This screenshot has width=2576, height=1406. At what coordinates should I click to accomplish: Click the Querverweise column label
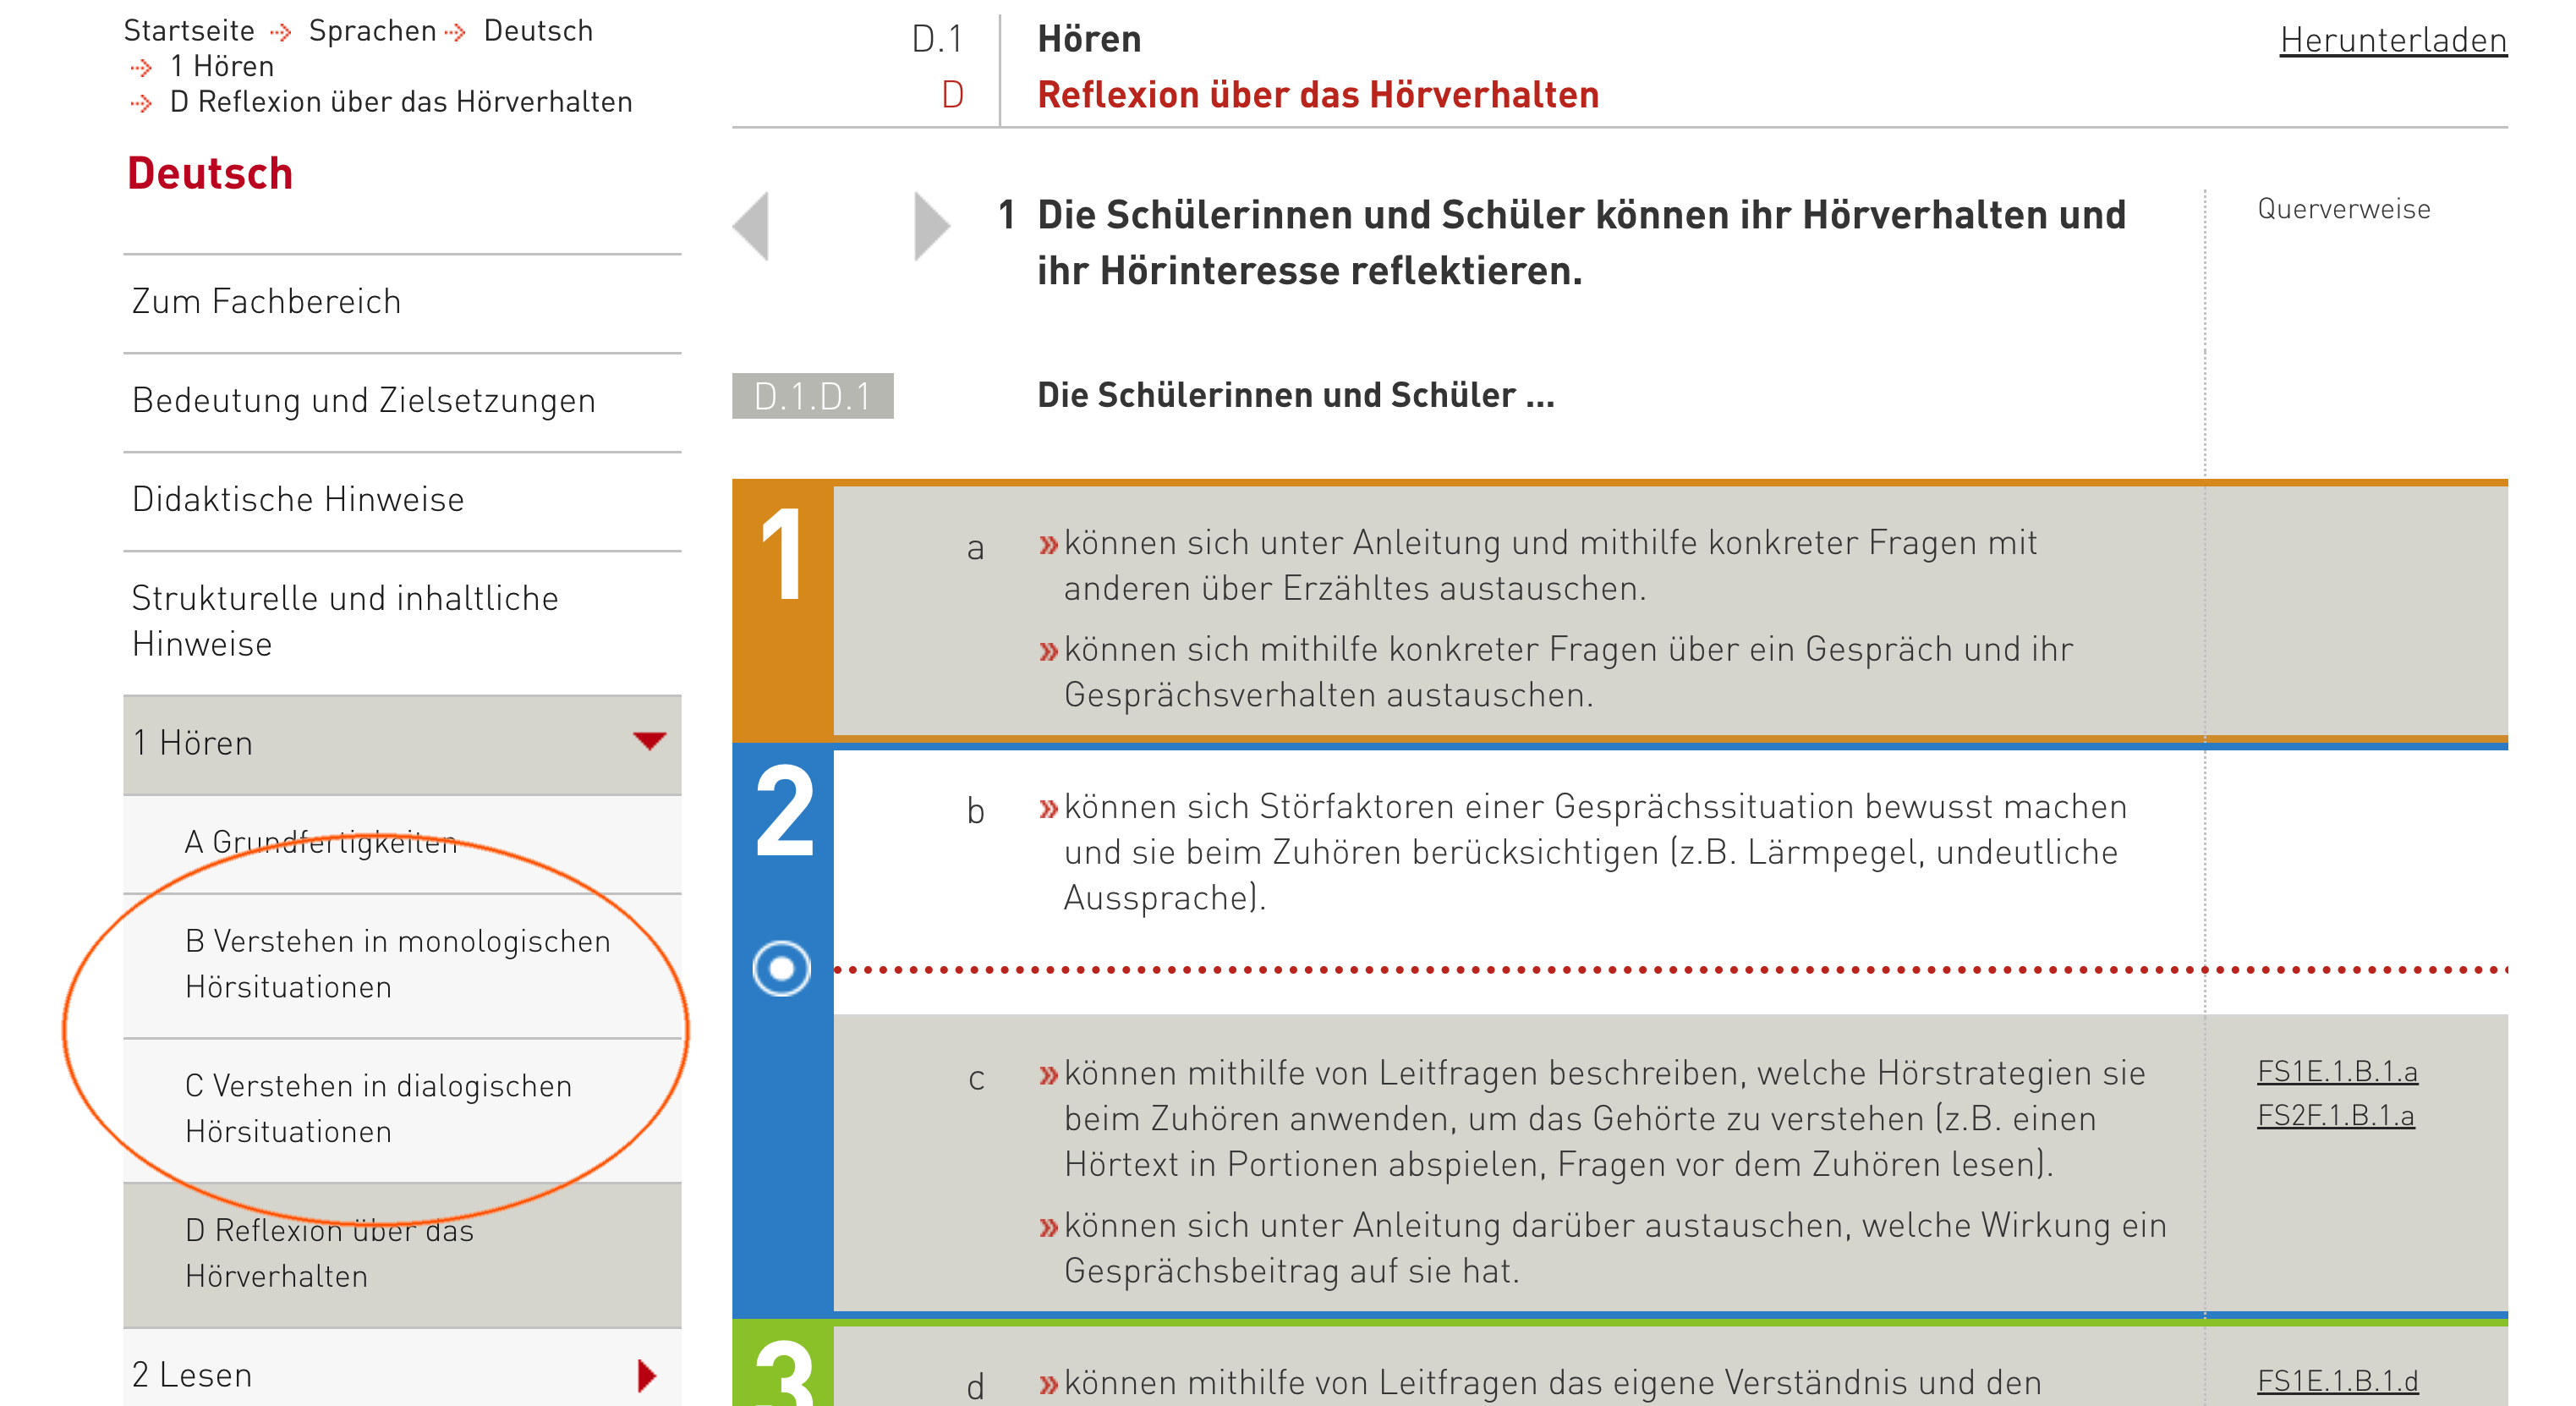tap(2344, 209)
